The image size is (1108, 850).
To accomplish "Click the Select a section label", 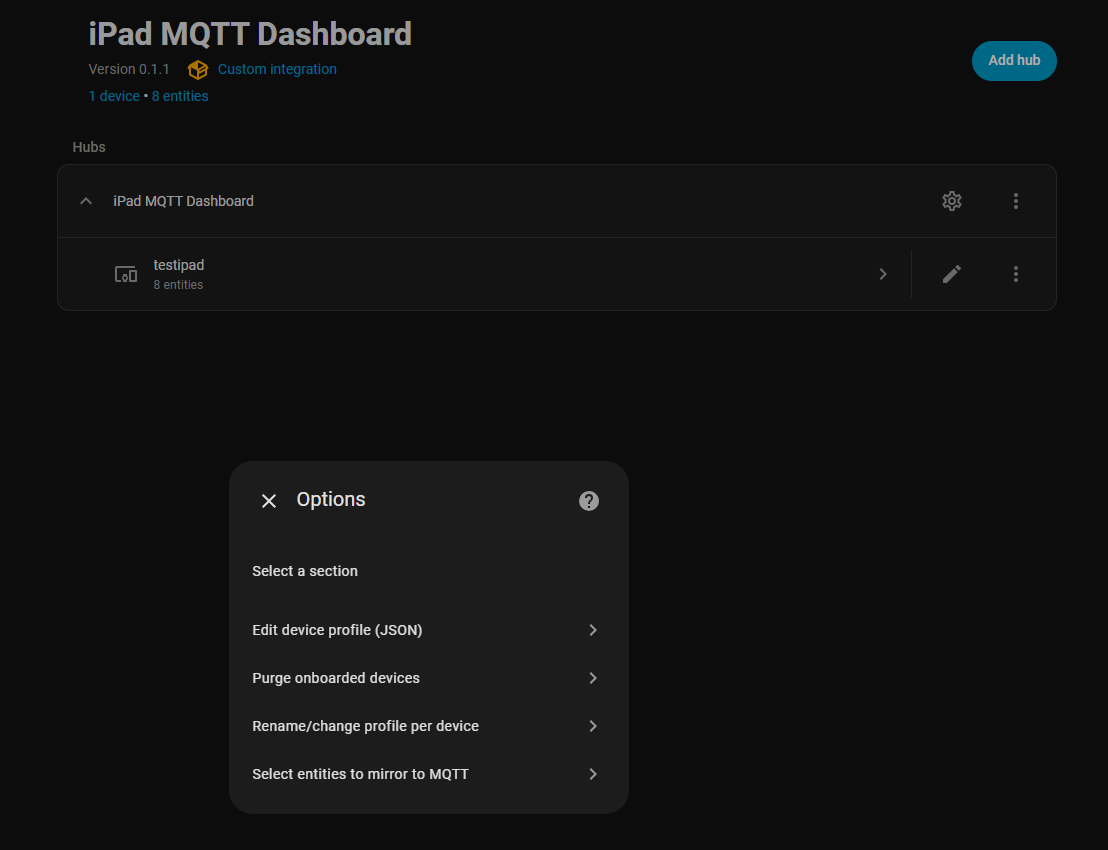I will coord(305,571).
